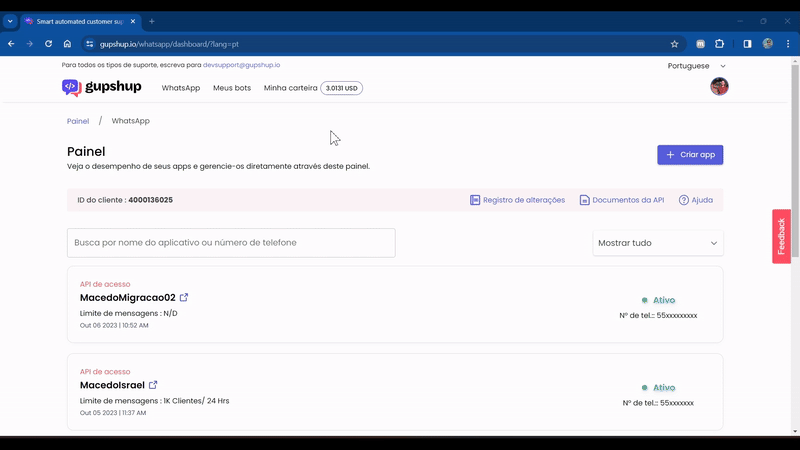Click the Registro de alterações icon
The image size is (800, 450).
[x=475, y=200]
